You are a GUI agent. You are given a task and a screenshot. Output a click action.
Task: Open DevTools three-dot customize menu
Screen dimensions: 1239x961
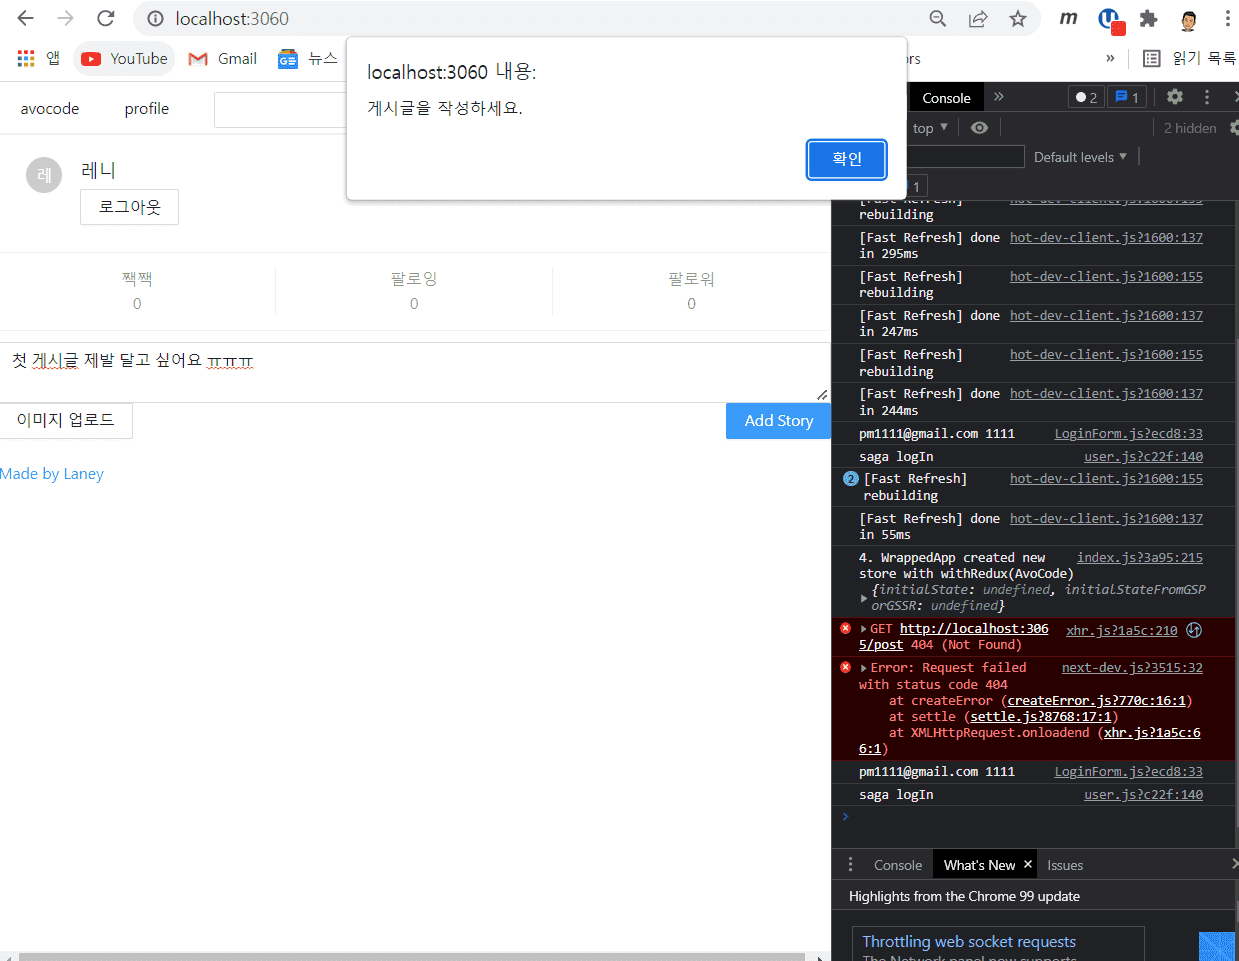[x=1207, y=97]
